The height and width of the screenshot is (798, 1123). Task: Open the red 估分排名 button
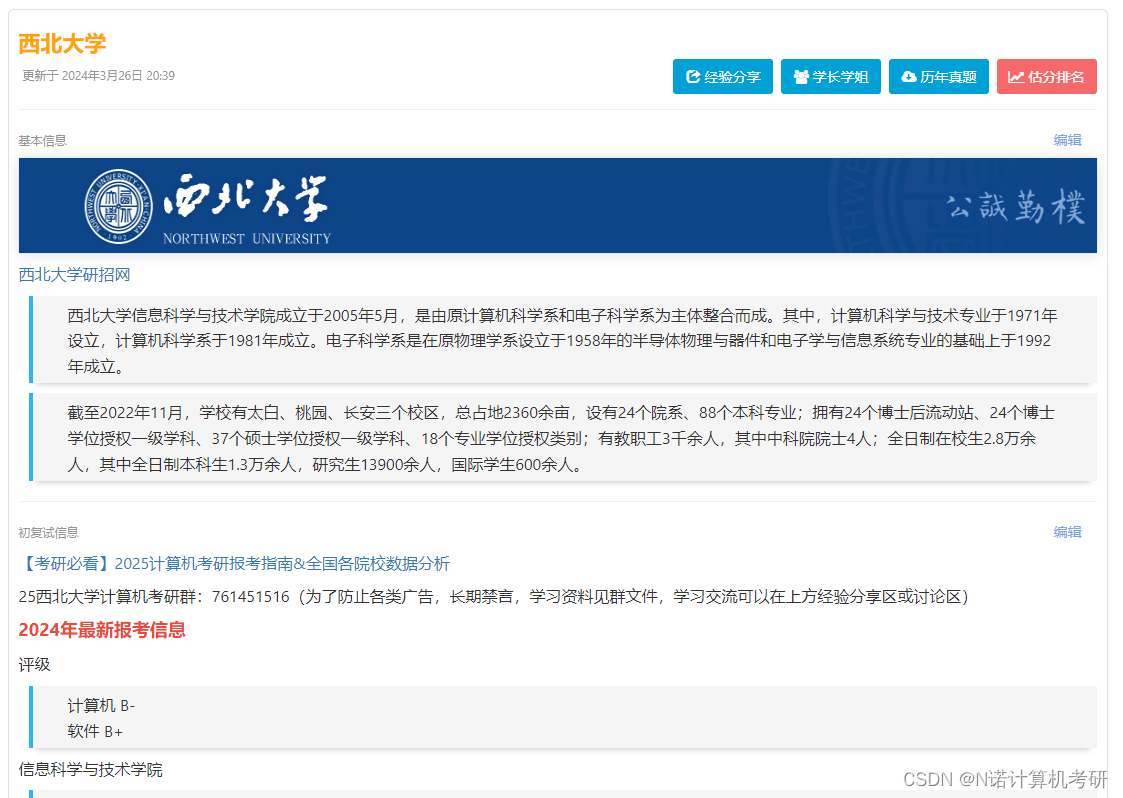[1047, 77]
